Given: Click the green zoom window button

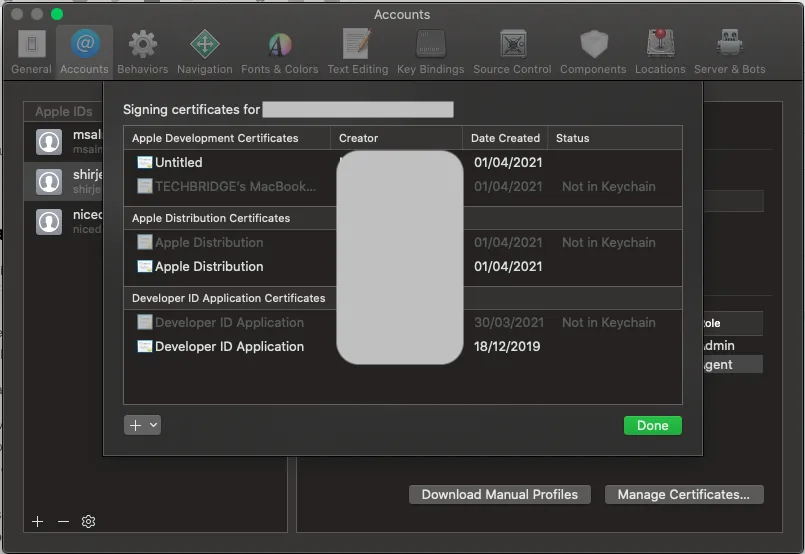Looking at the screenshot, I should (57, 14).
